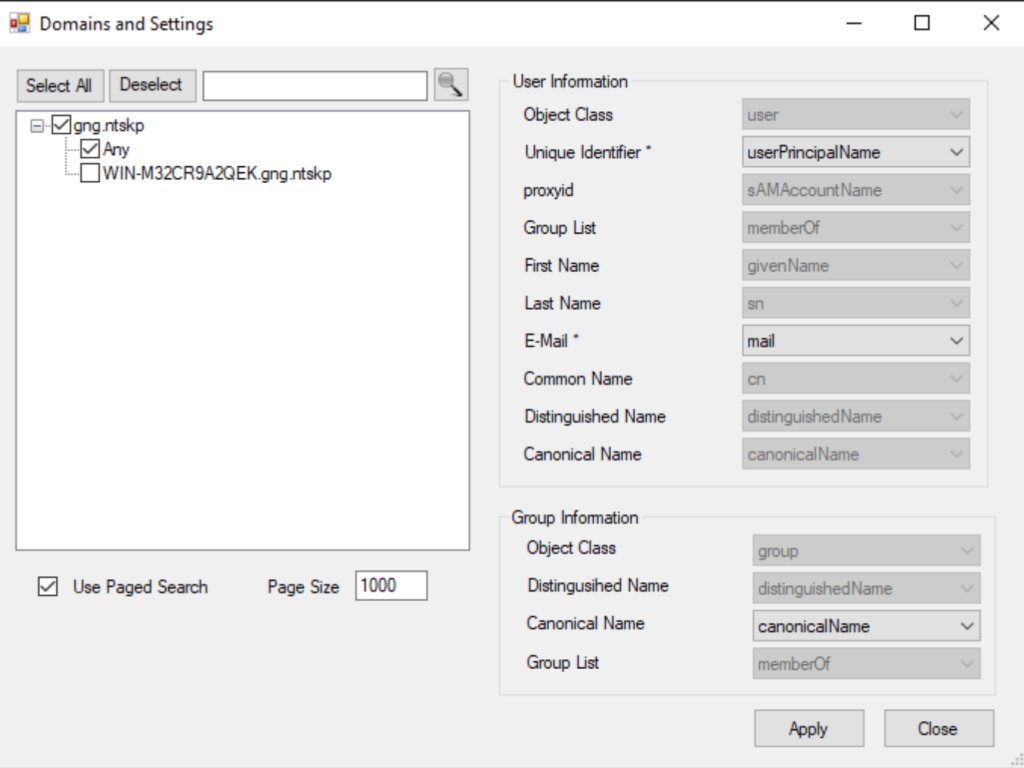This screenshot has height=768, width=1024.
Task: Open the E-Mail attribute dropdown
Action: (x=856, y=341)
